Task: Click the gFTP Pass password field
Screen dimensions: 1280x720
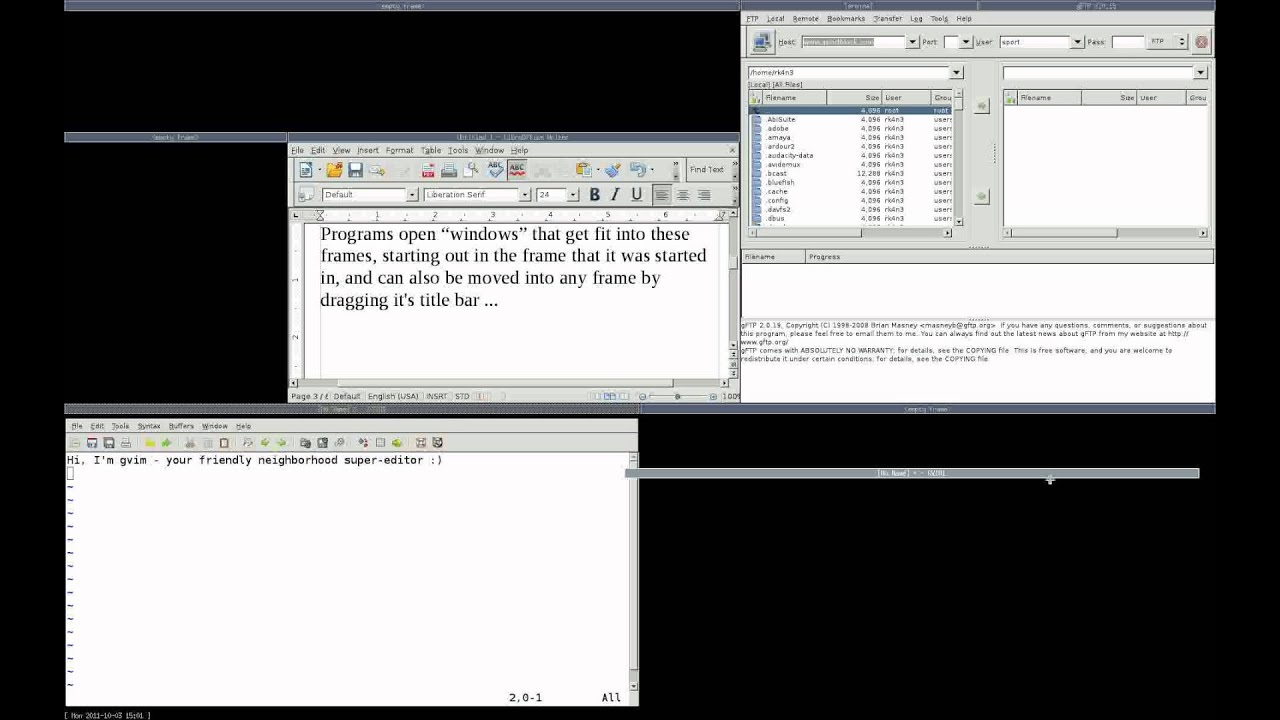Action: (1127, 42)
